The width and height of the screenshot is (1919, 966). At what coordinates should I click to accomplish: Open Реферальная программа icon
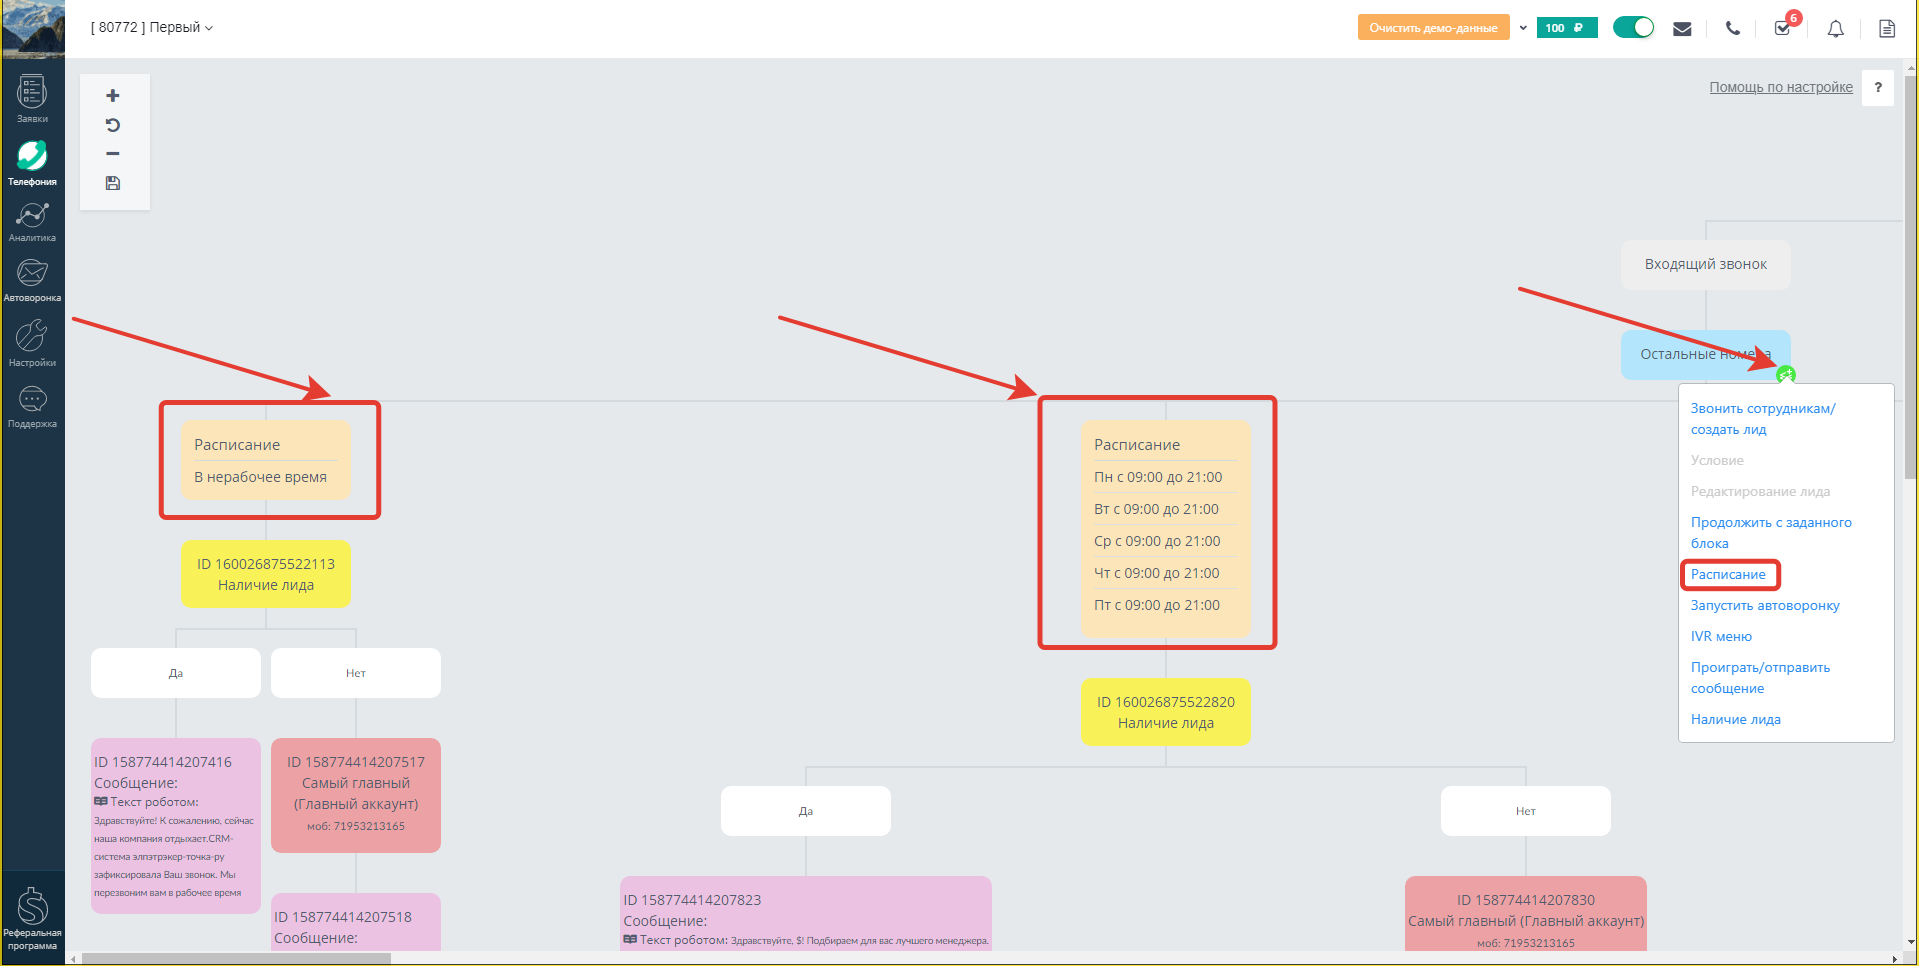[x=32, y=919]
